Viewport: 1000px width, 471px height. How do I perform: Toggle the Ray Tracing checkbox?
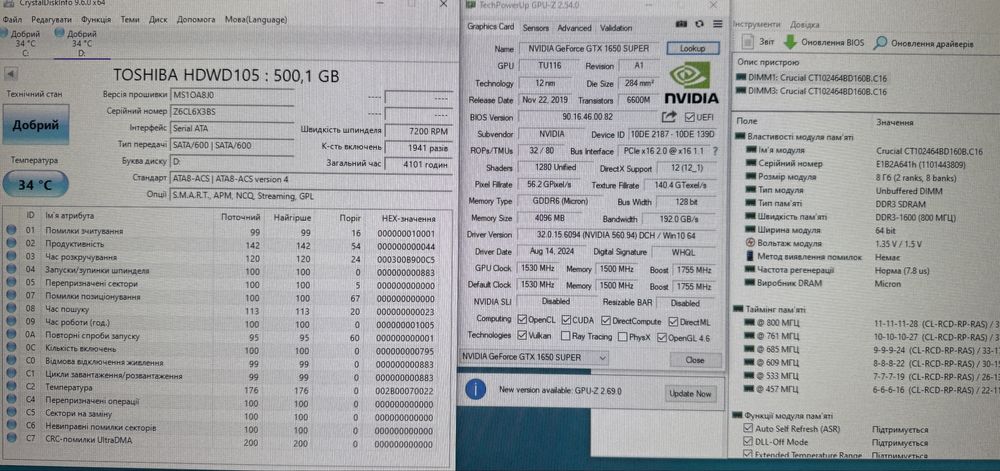point(566,336)
